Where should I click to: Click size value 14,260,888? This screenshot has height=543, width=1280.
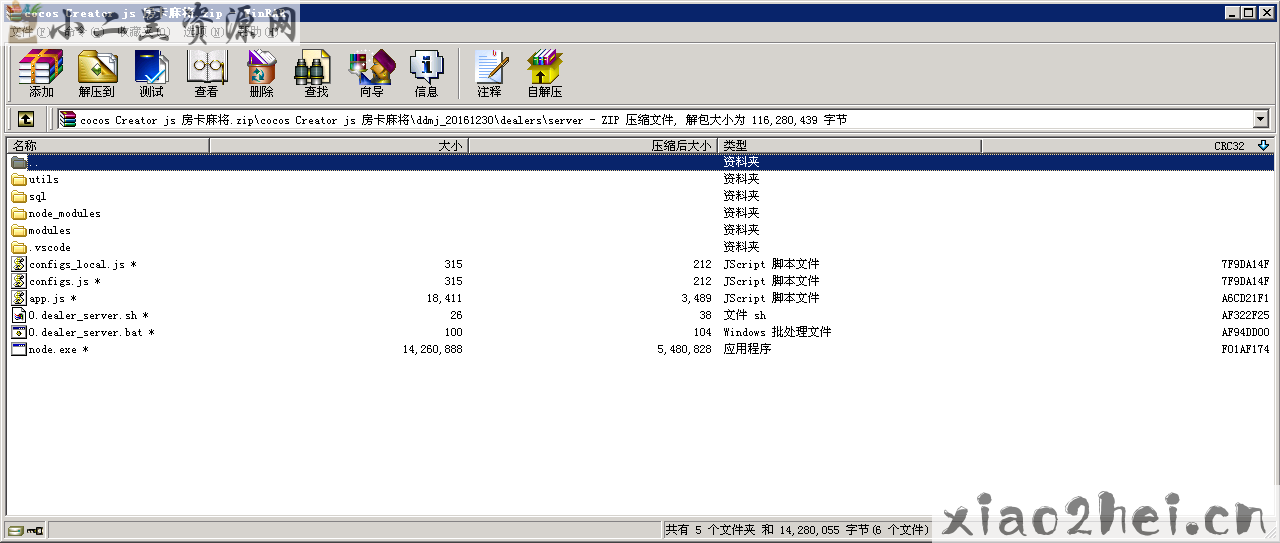pos(432,349)
